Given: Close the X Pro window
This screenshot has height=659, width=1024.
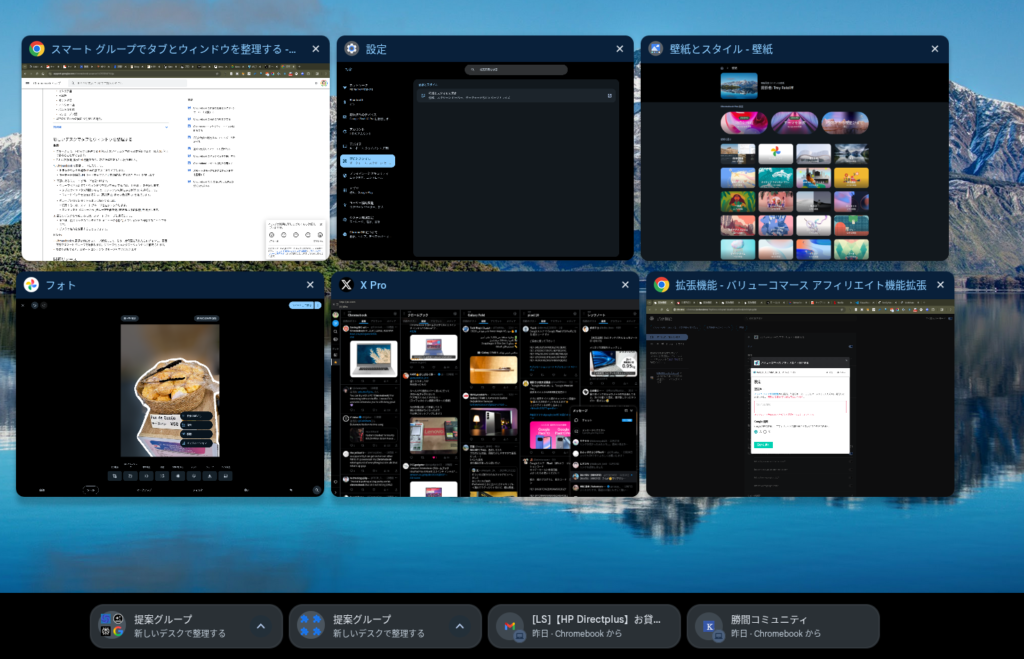Looking at the screenshot, I should [x=623, y=285].
